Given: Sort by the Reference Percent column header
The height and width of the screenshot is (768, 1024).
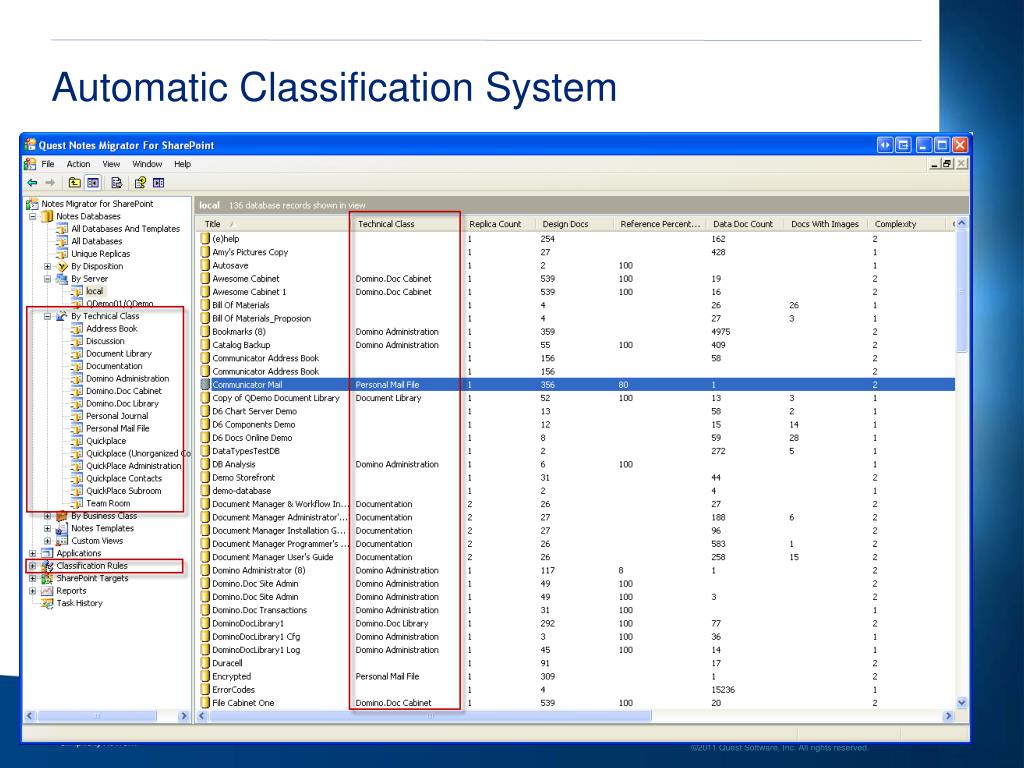Looking at the screenshot, I should coord(660,224).
